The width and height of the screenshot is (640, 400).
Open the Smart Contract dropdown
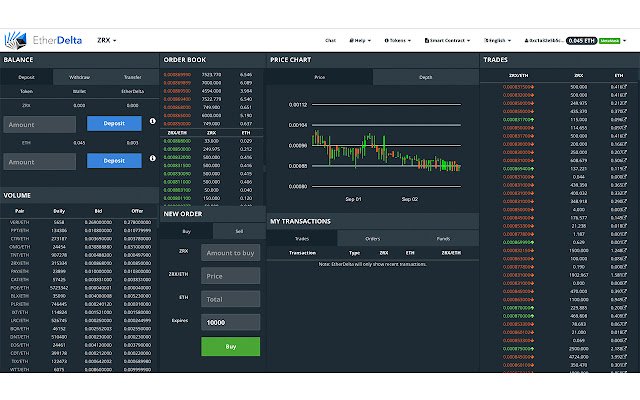[x=447, y=40]
